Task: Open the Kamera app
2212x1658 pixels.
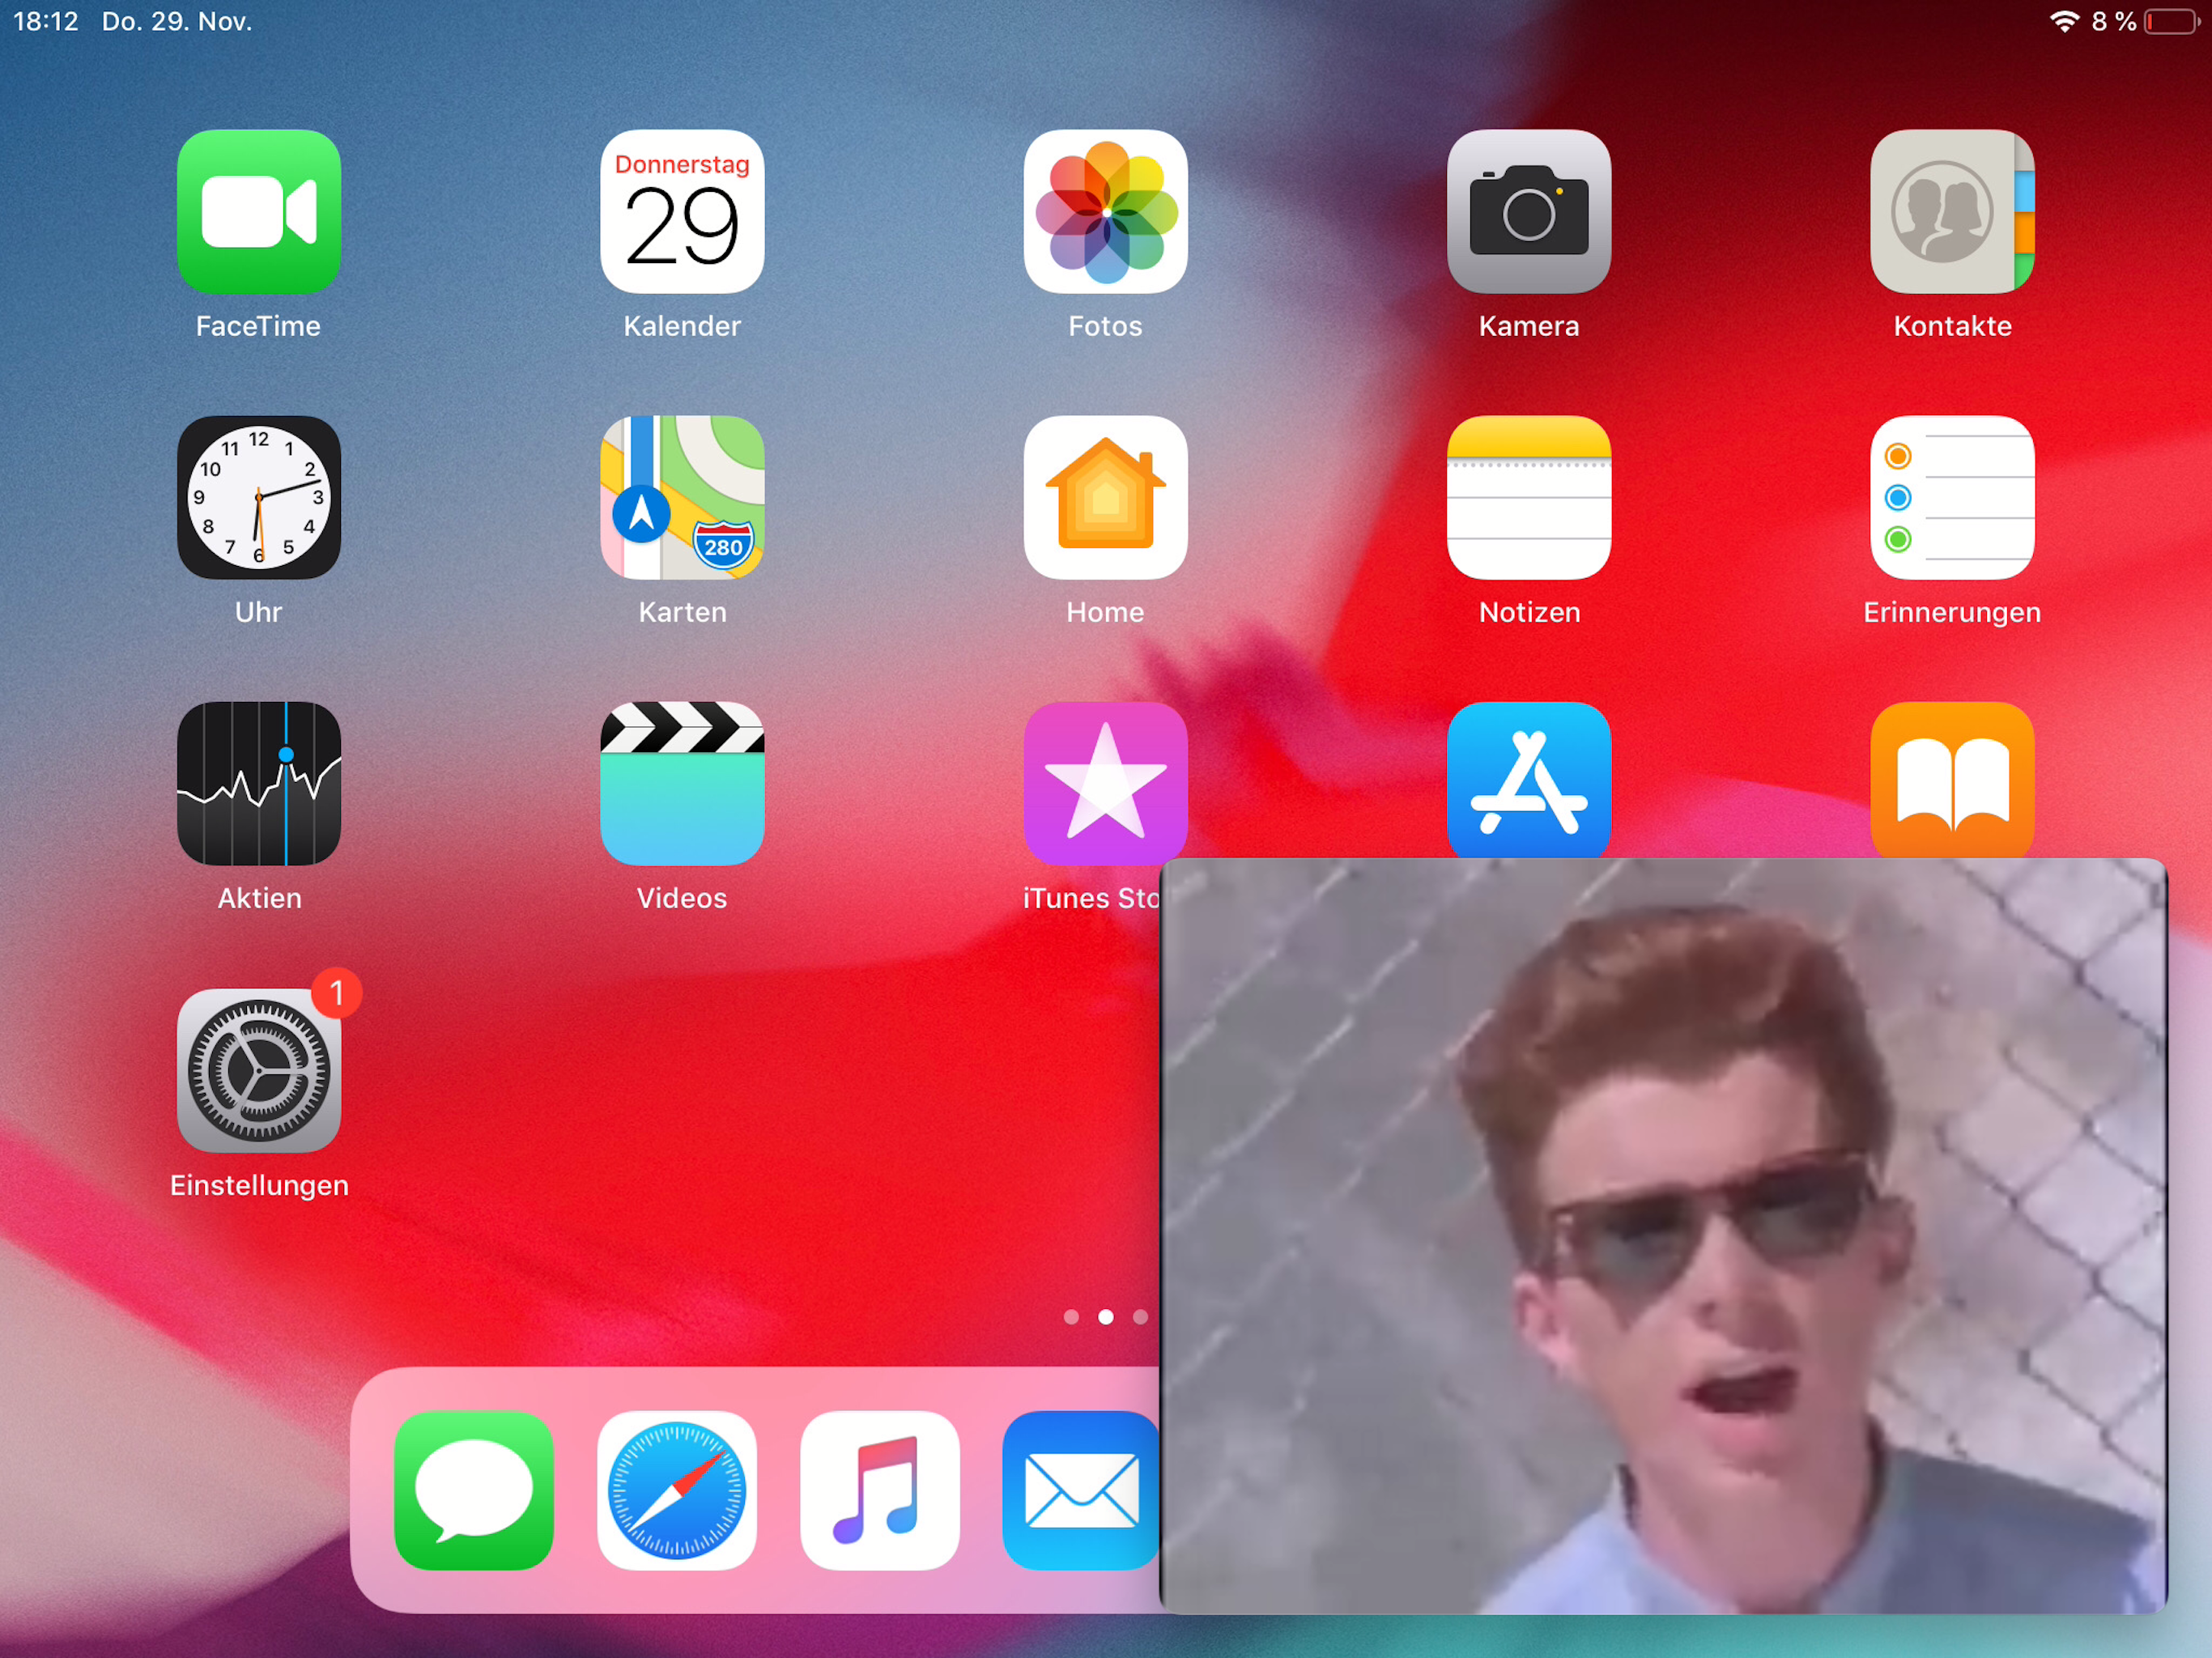Action: (x=1528, y=212)
